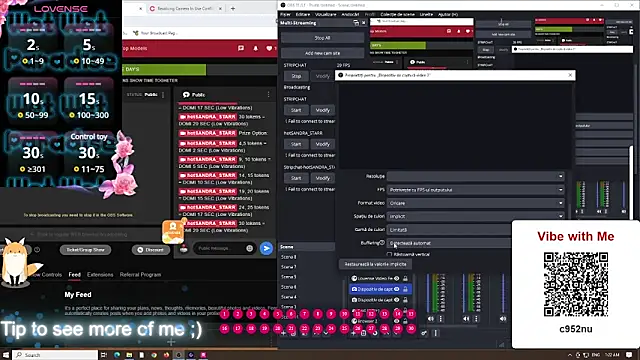Open the Gamă de culori dropdown
640x360 pixels.
[449, 229]
